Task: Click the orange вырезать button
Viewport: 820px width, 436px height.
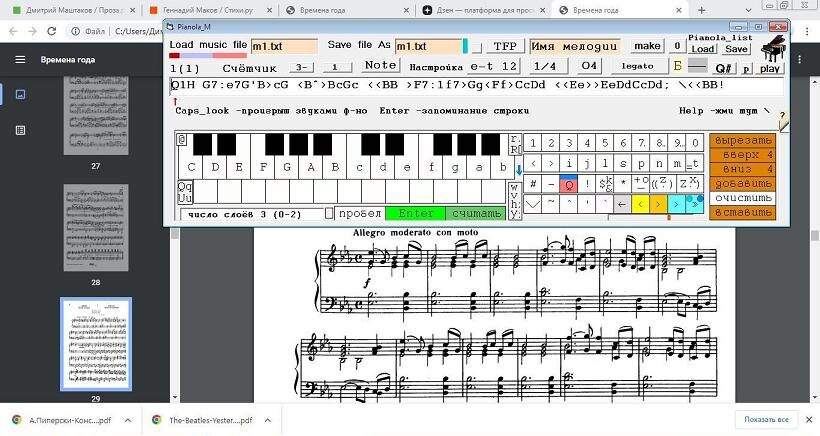Action: pyautogui.click(x=742, y=141)
